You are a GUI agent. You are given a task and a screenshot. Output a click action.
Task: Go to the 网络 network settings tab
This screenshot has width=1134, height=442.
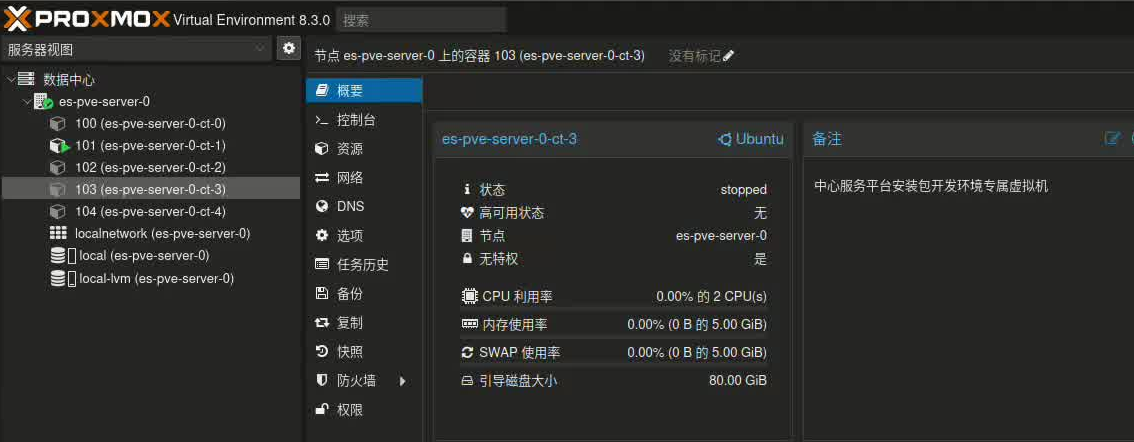[x=350, y=178]
